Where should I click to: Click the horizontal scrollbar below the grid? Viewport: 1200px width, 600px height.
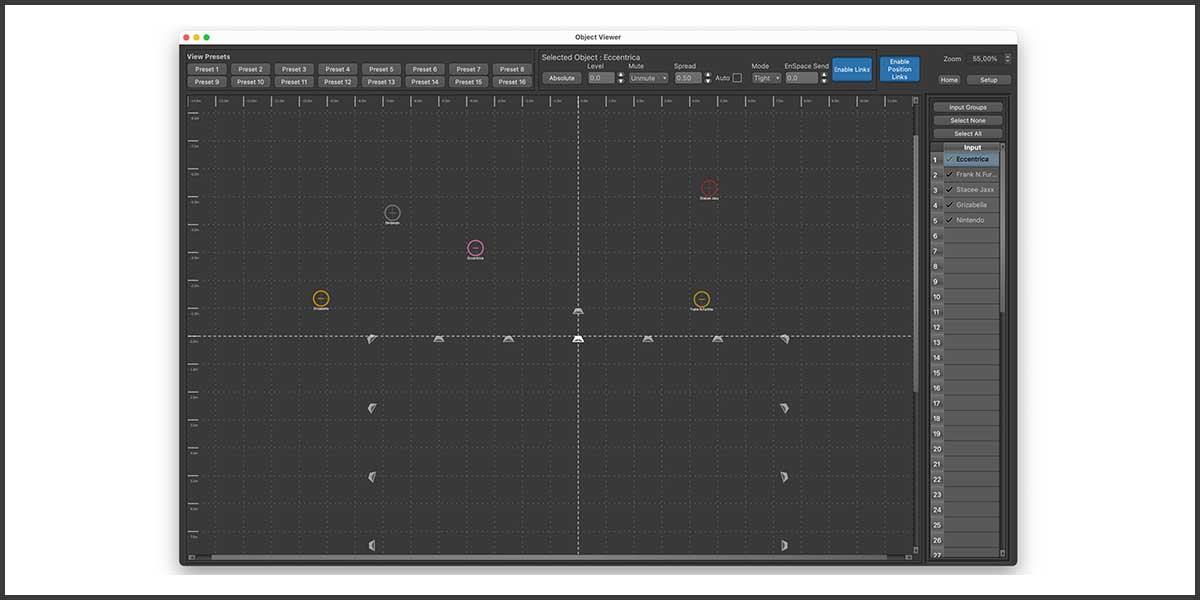pos(550,557)
